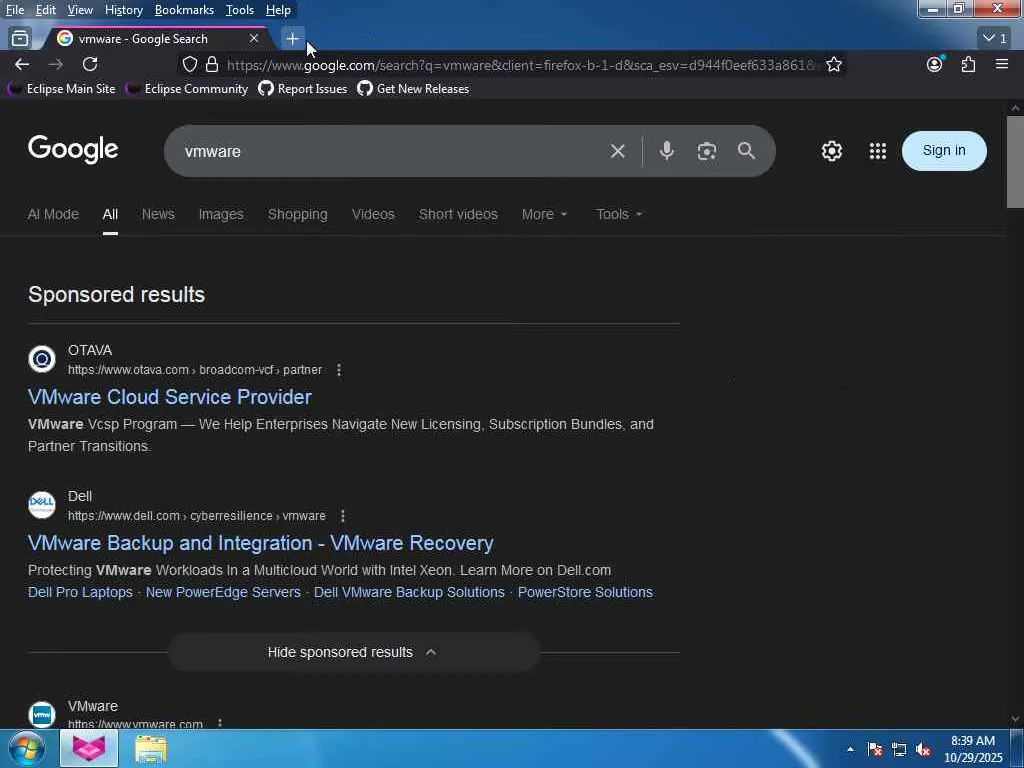Viewport: 1024px width, 768px height.
Task: Open options menu for OTAVA ad
Action: click(x=338, y=370)
